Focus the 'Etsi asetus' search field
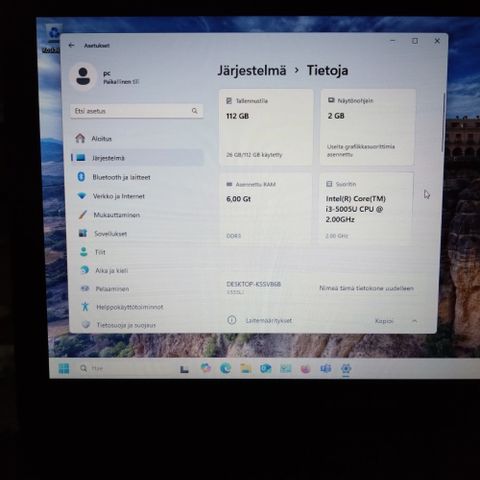This screenshot has height=480, width=480. pos(137,111)
